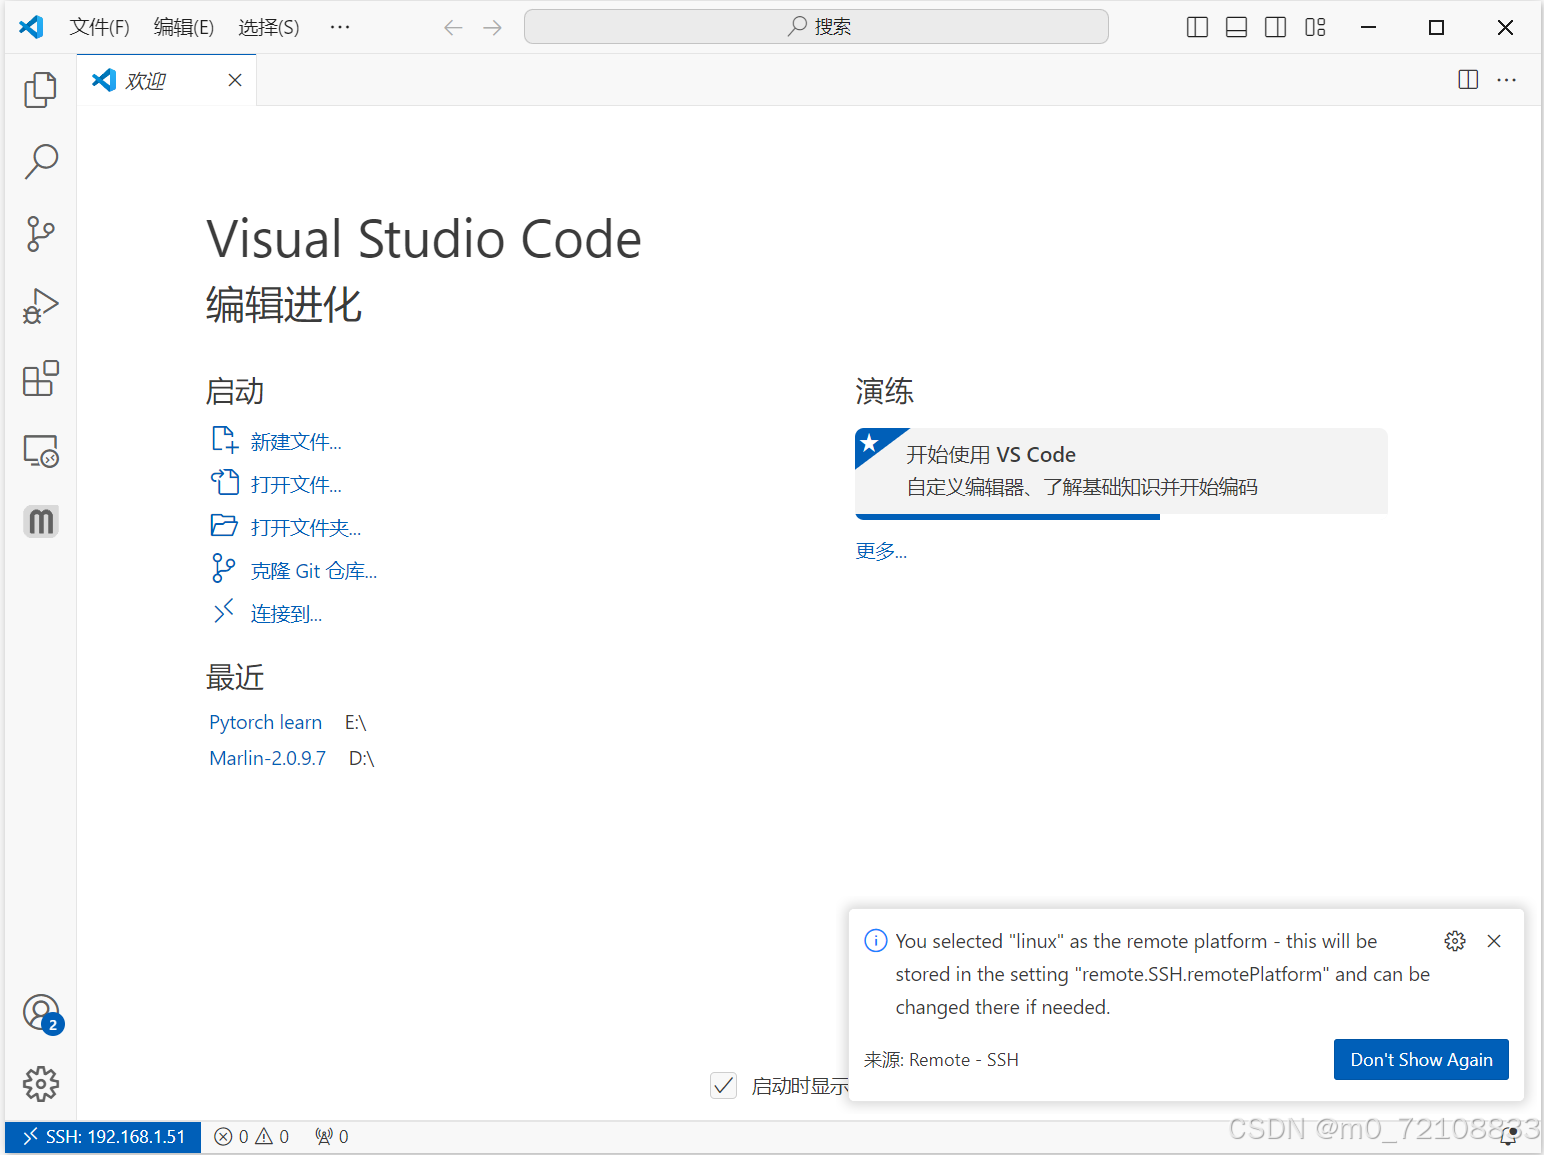Open the 文件 menu
The height and width of the screenshot is (1155, 1544).
[99, 27]
